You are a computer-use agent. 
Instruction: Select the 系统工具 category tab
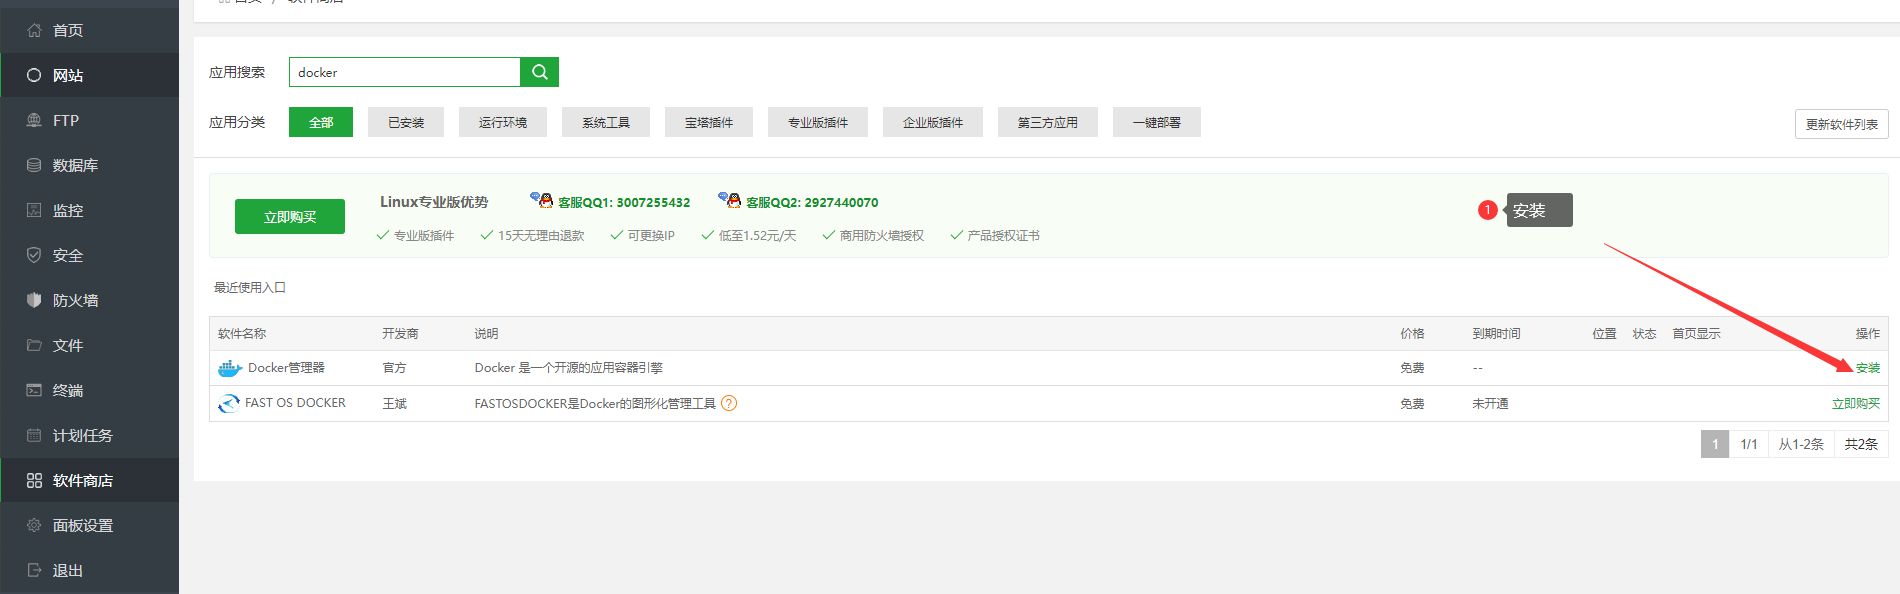coord(606,122)
